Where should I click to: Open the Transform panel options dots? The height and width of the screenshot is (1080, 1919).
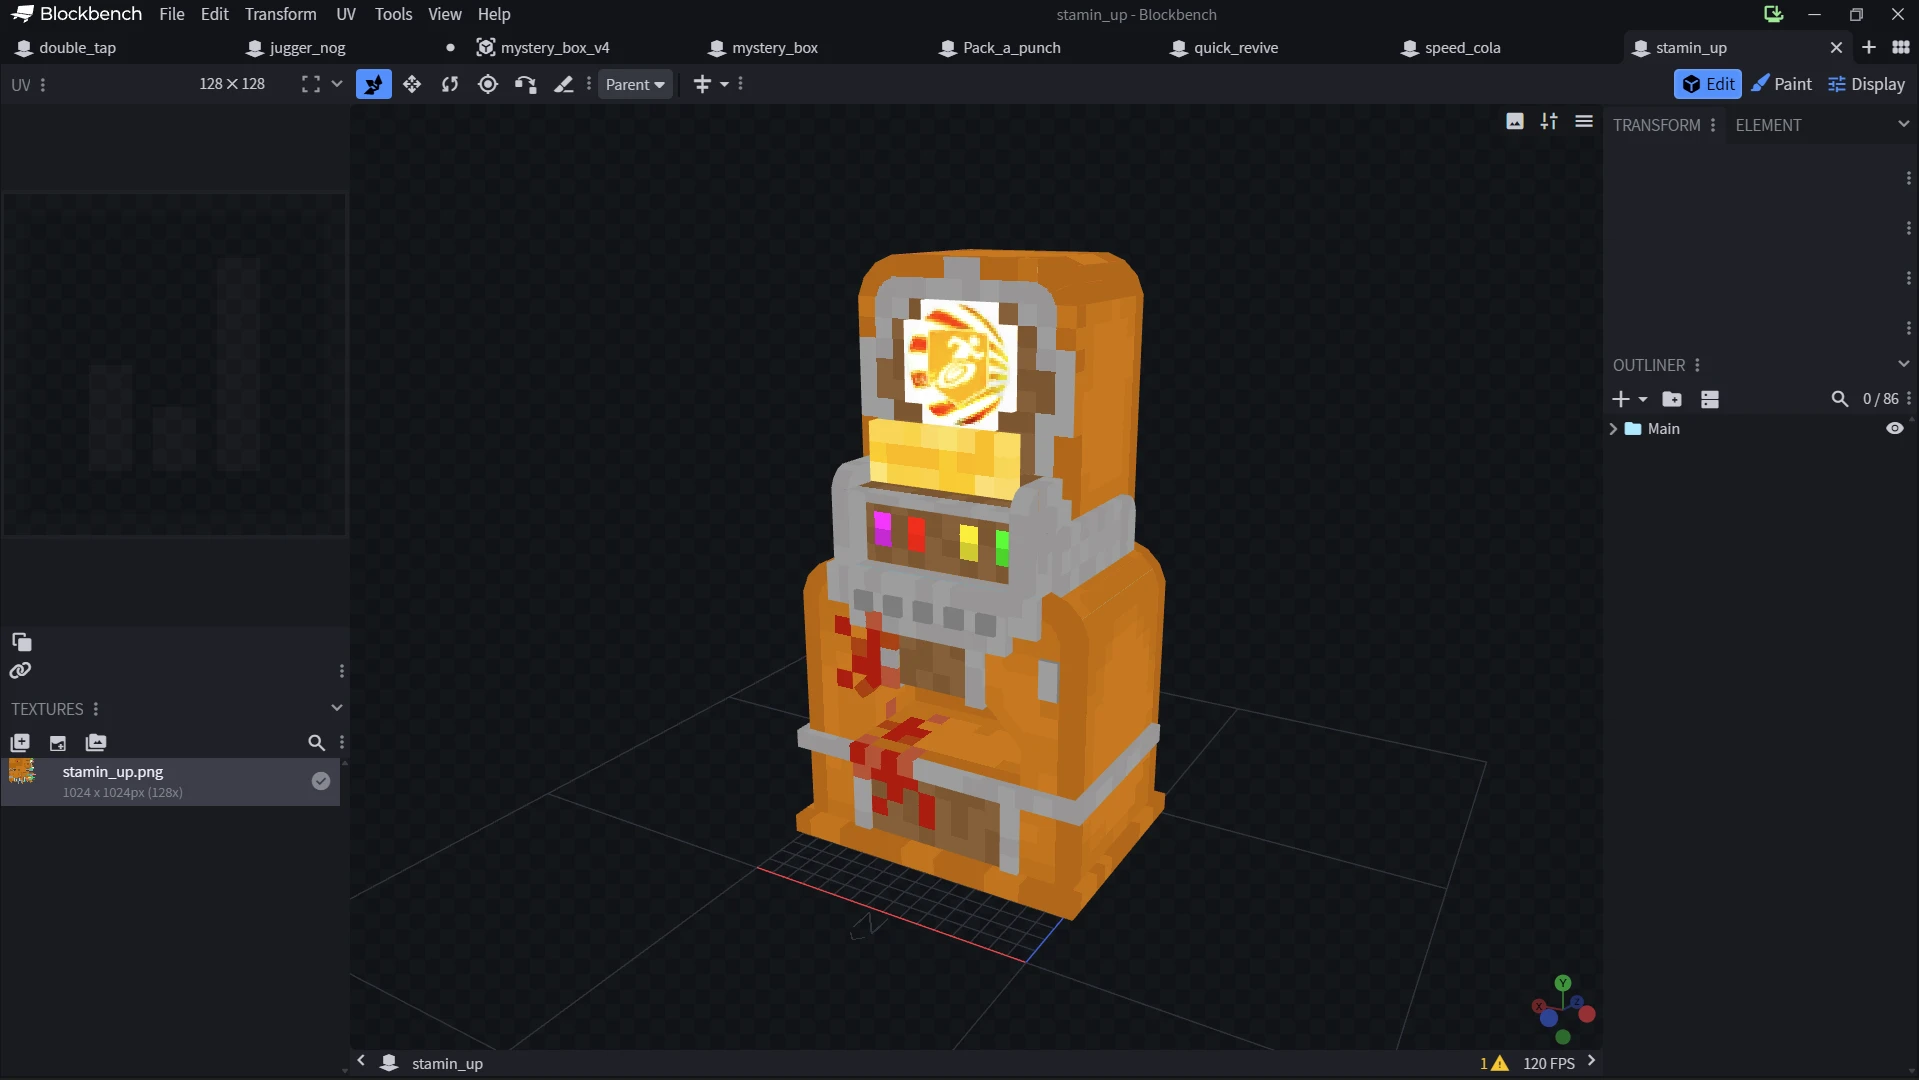[x=1713, y=125]
